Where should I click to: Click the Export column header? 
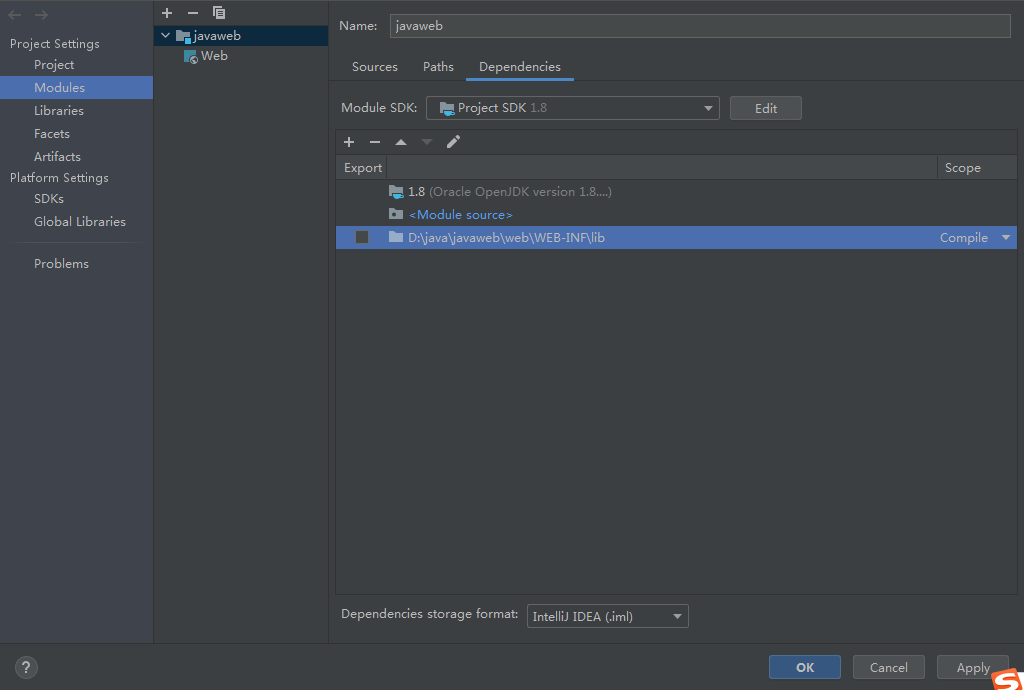pos(362,168)
